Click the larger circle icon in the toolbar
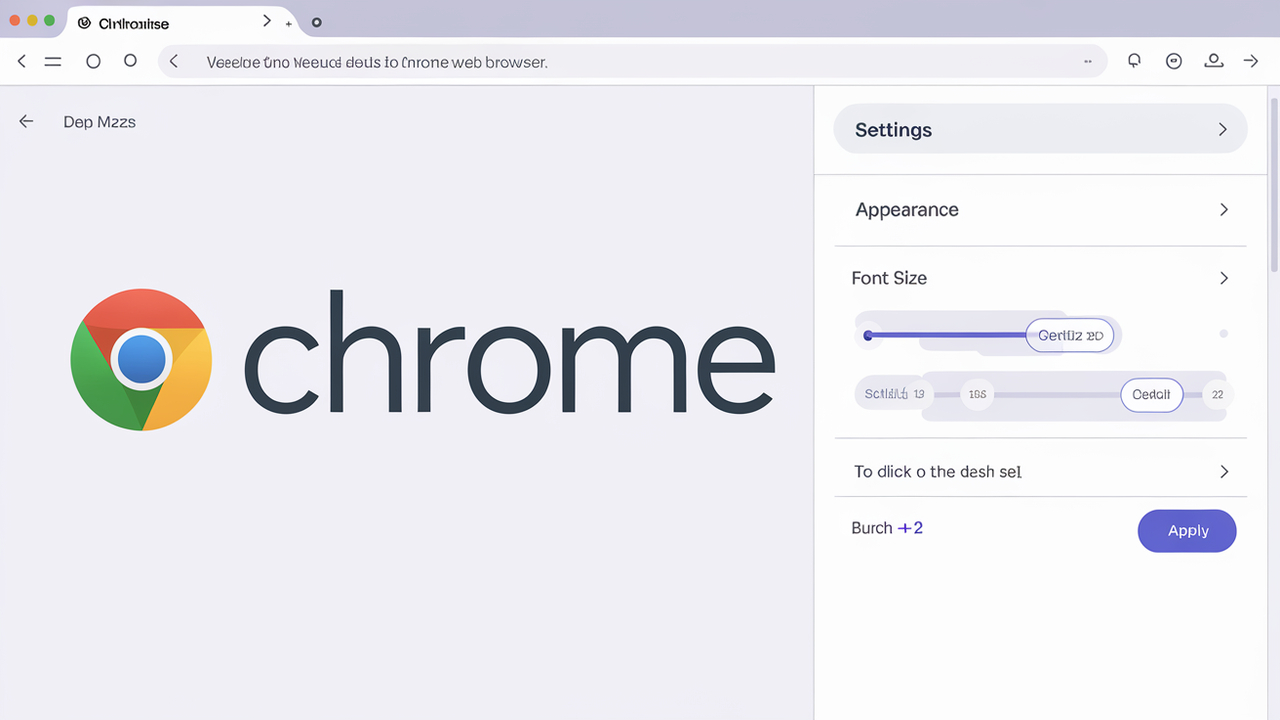This screenshot has width=1280, height=720. coord(93,61)
